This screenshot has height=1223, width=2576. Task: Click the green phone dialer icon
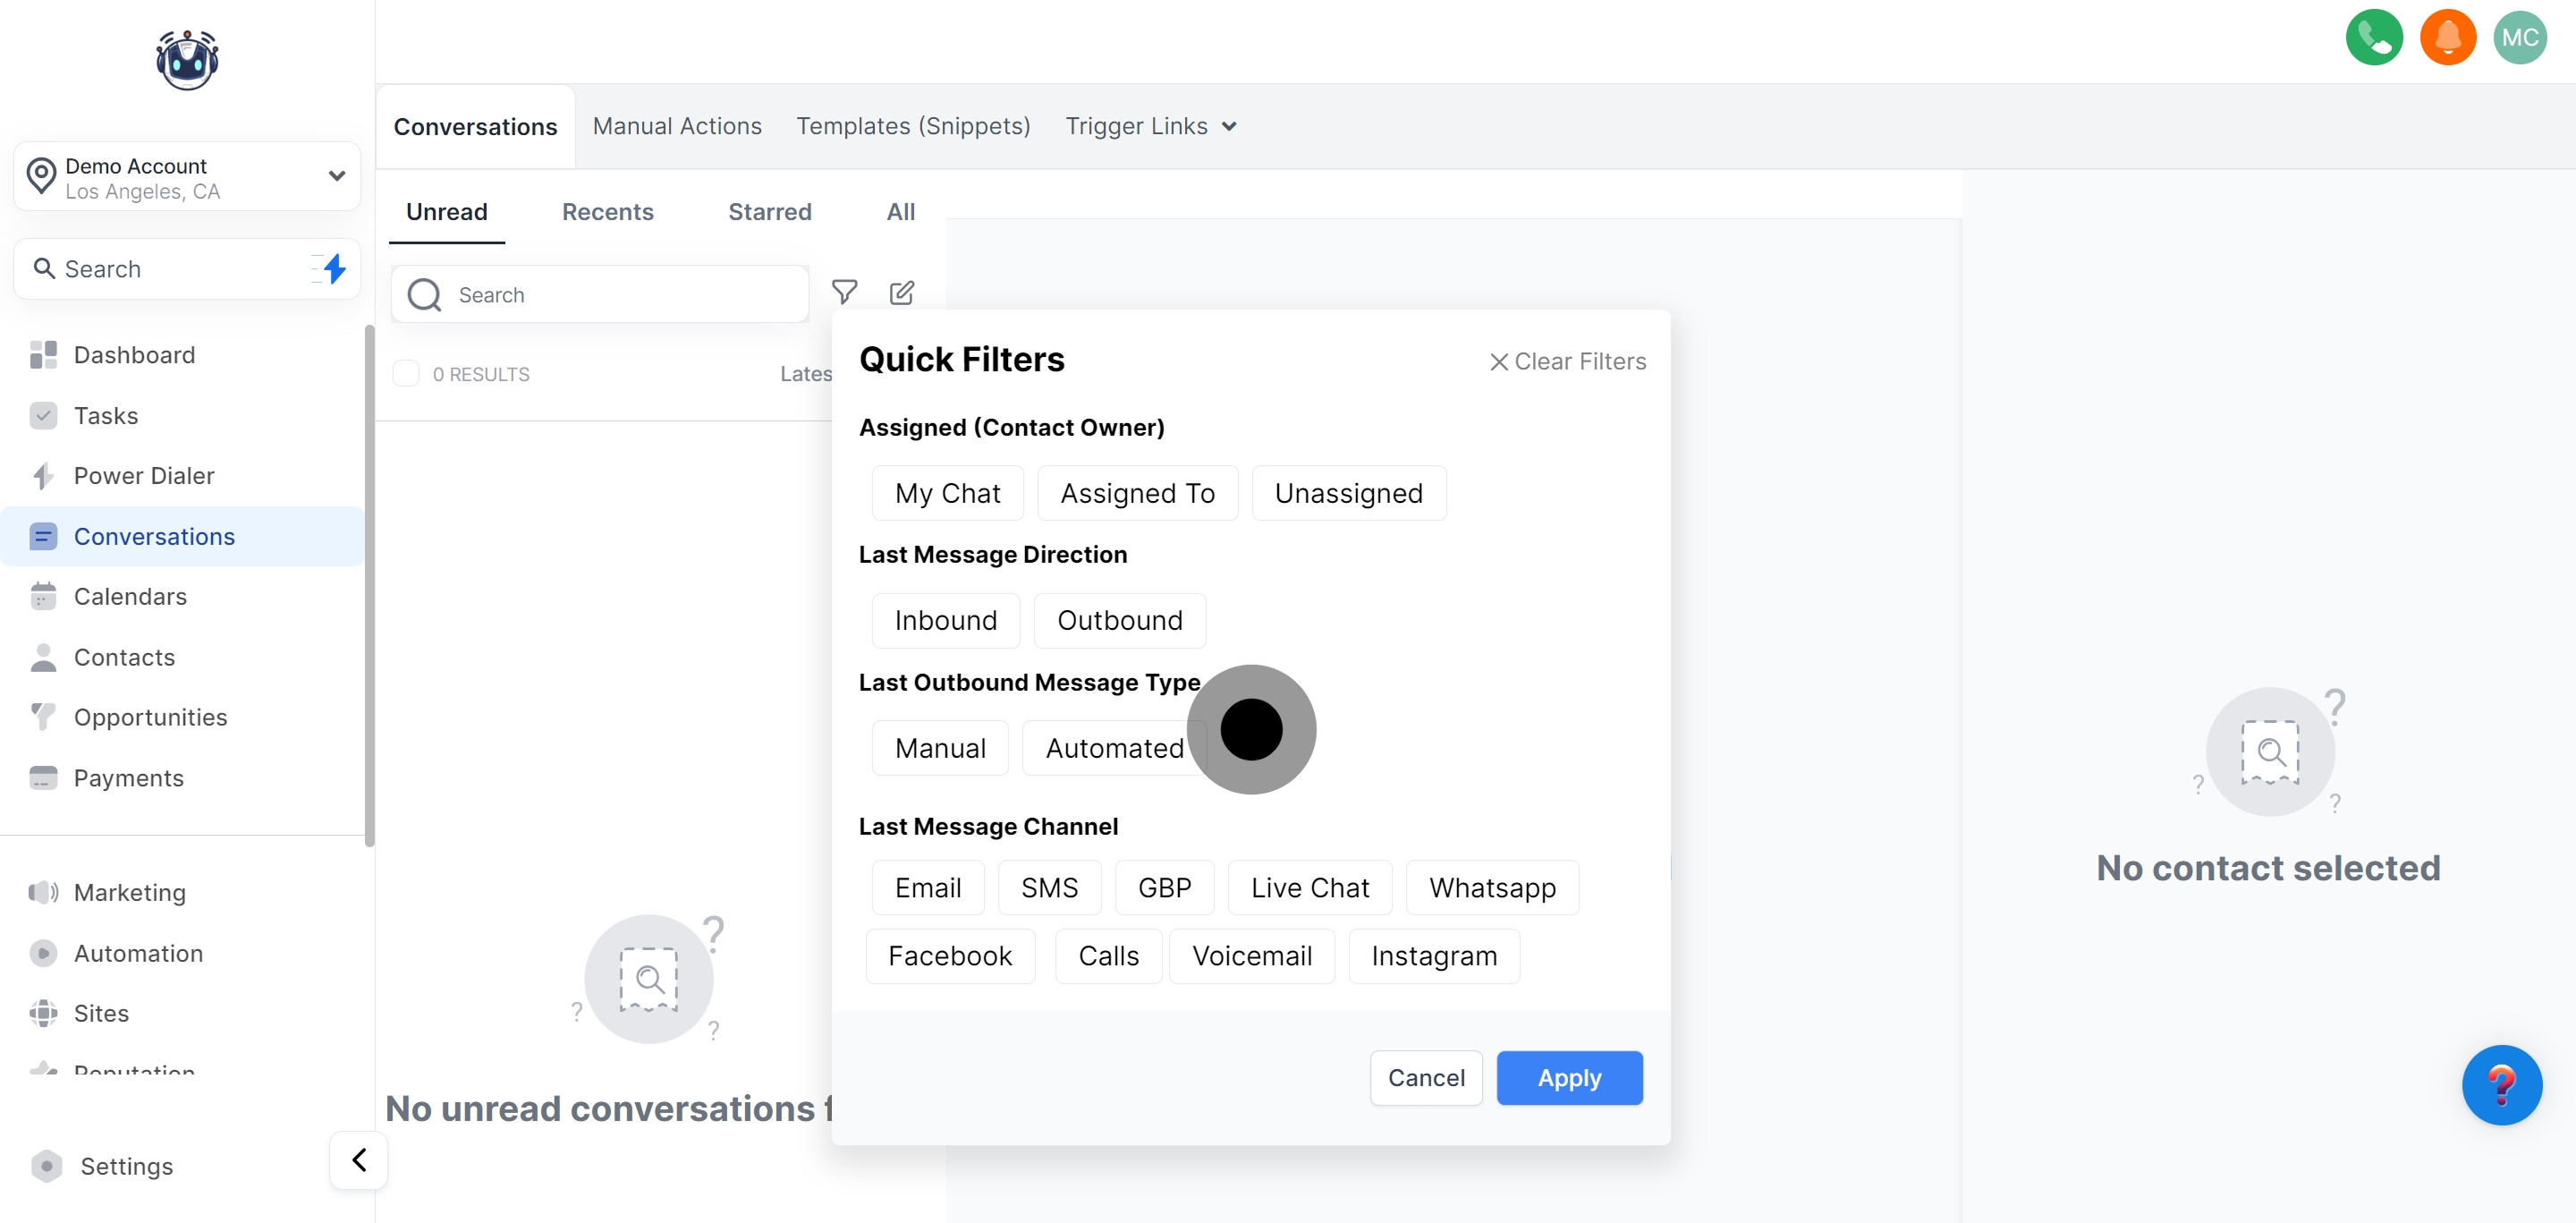coord(2373,38)
